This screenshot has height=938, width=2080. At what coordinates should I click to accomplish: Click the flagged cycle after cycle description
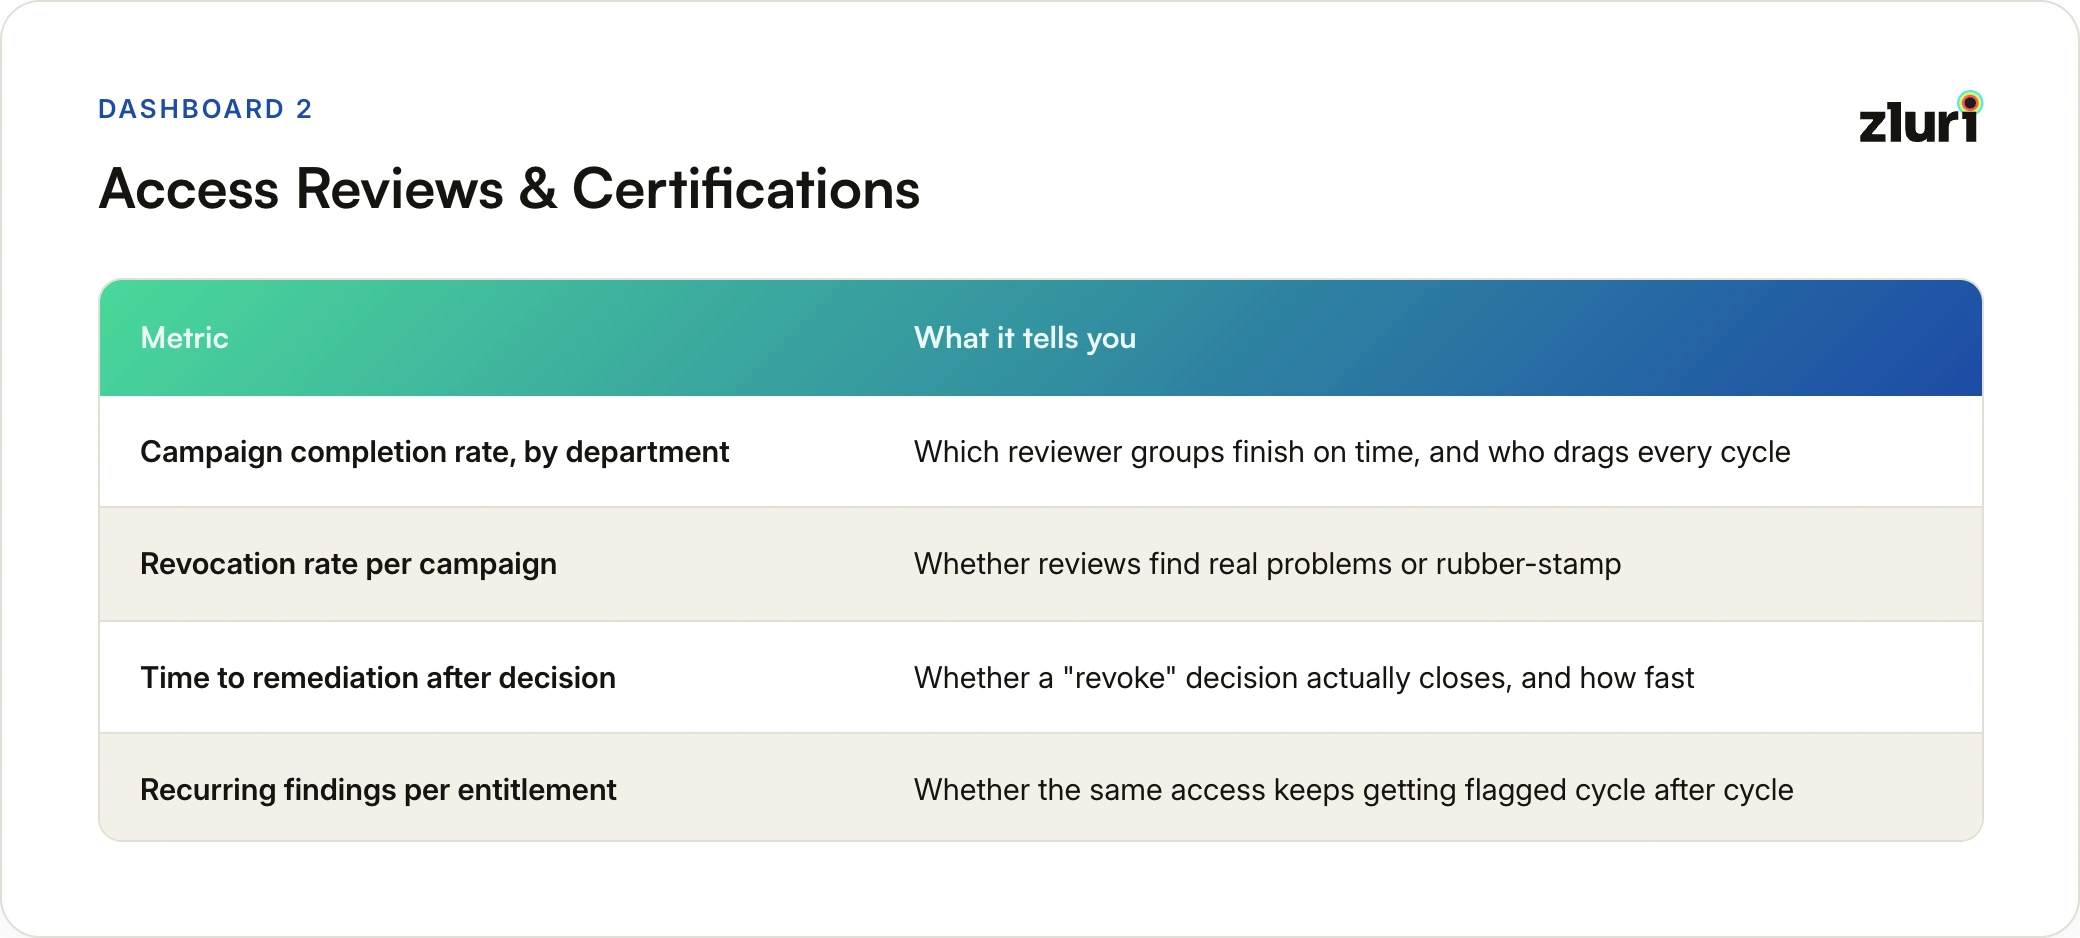1353,790
